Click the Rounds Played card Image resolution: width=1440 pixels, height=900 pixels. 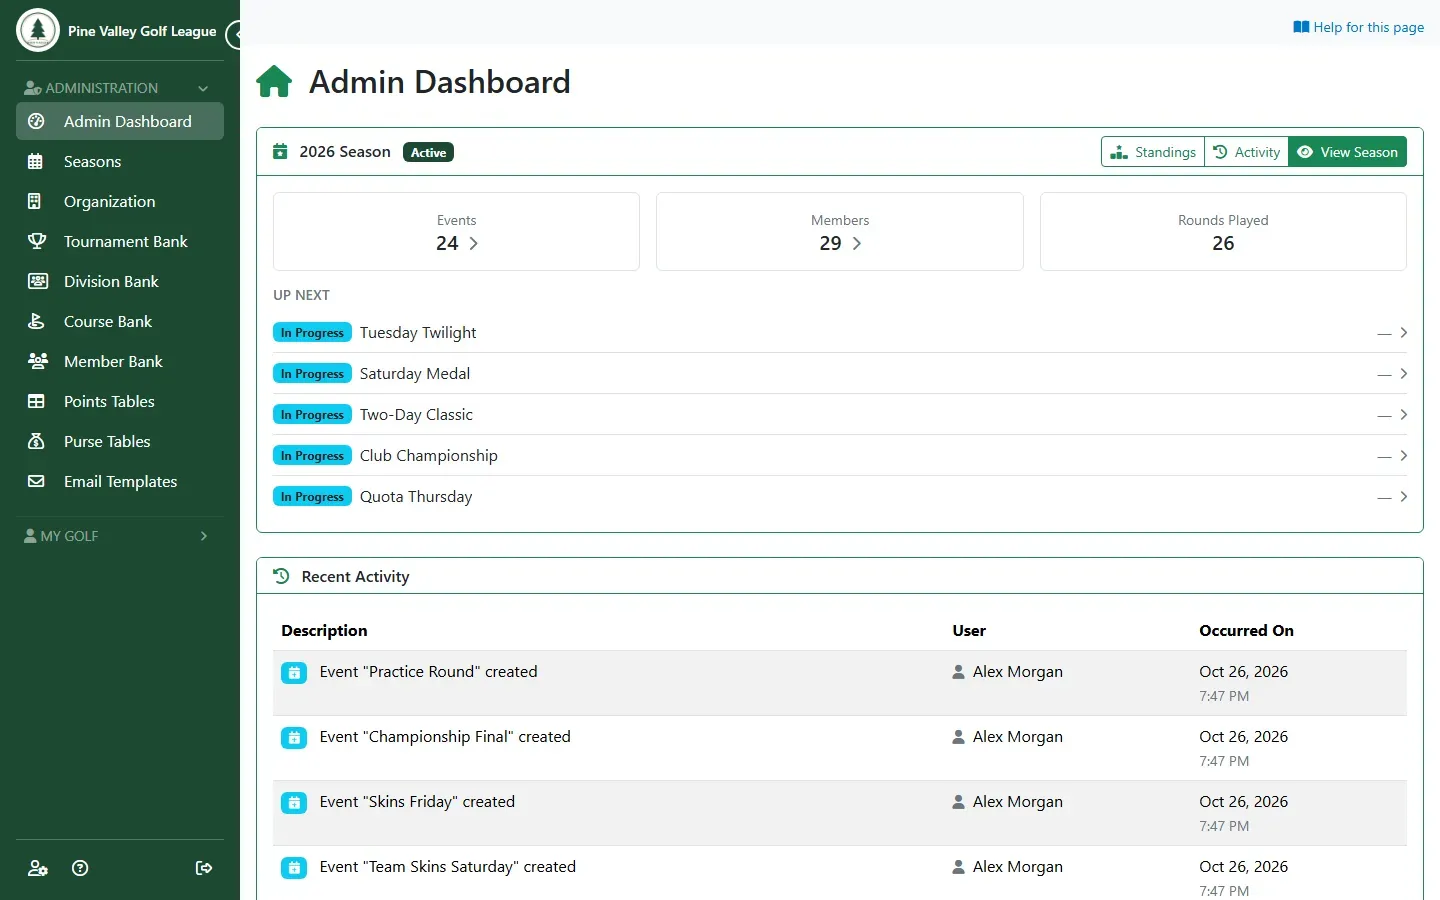[1223, 231]
